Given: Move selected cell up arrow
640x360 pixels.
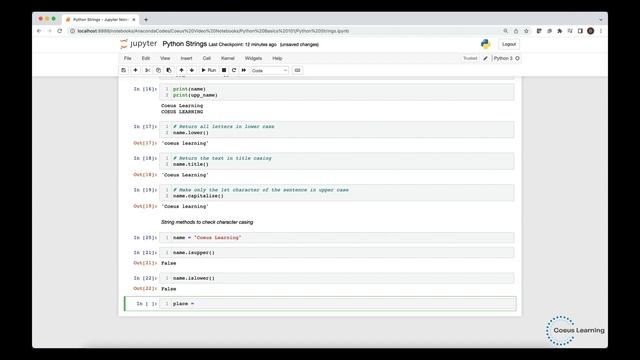Looking at the screenshot, I should [x=181, y=70].
